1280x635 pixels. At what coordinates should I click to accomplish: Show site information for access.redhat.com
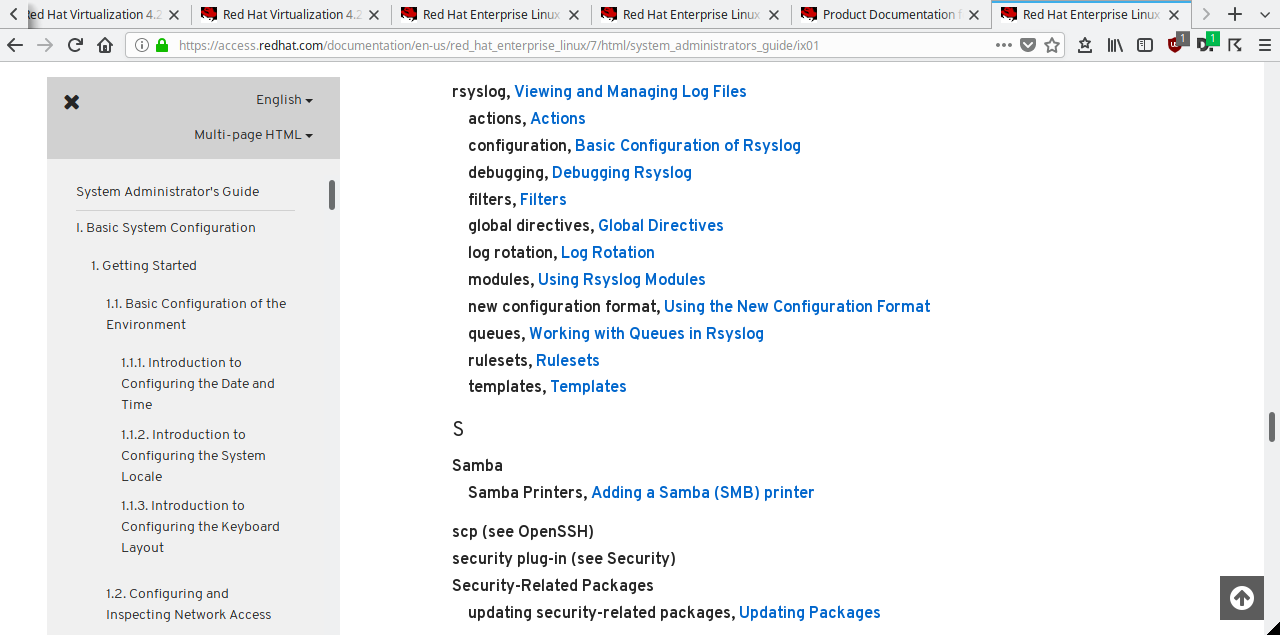click(x=142, y=45)
